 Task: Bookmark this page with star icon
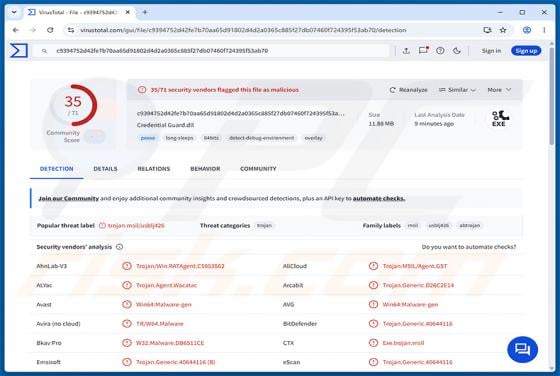[x=503, y=30]
